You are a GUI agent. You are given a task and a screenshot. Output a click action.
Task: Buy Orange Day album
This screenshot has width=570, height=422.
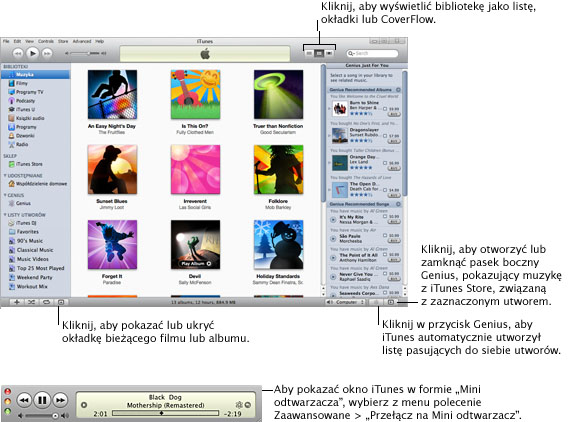pos(394,168)
